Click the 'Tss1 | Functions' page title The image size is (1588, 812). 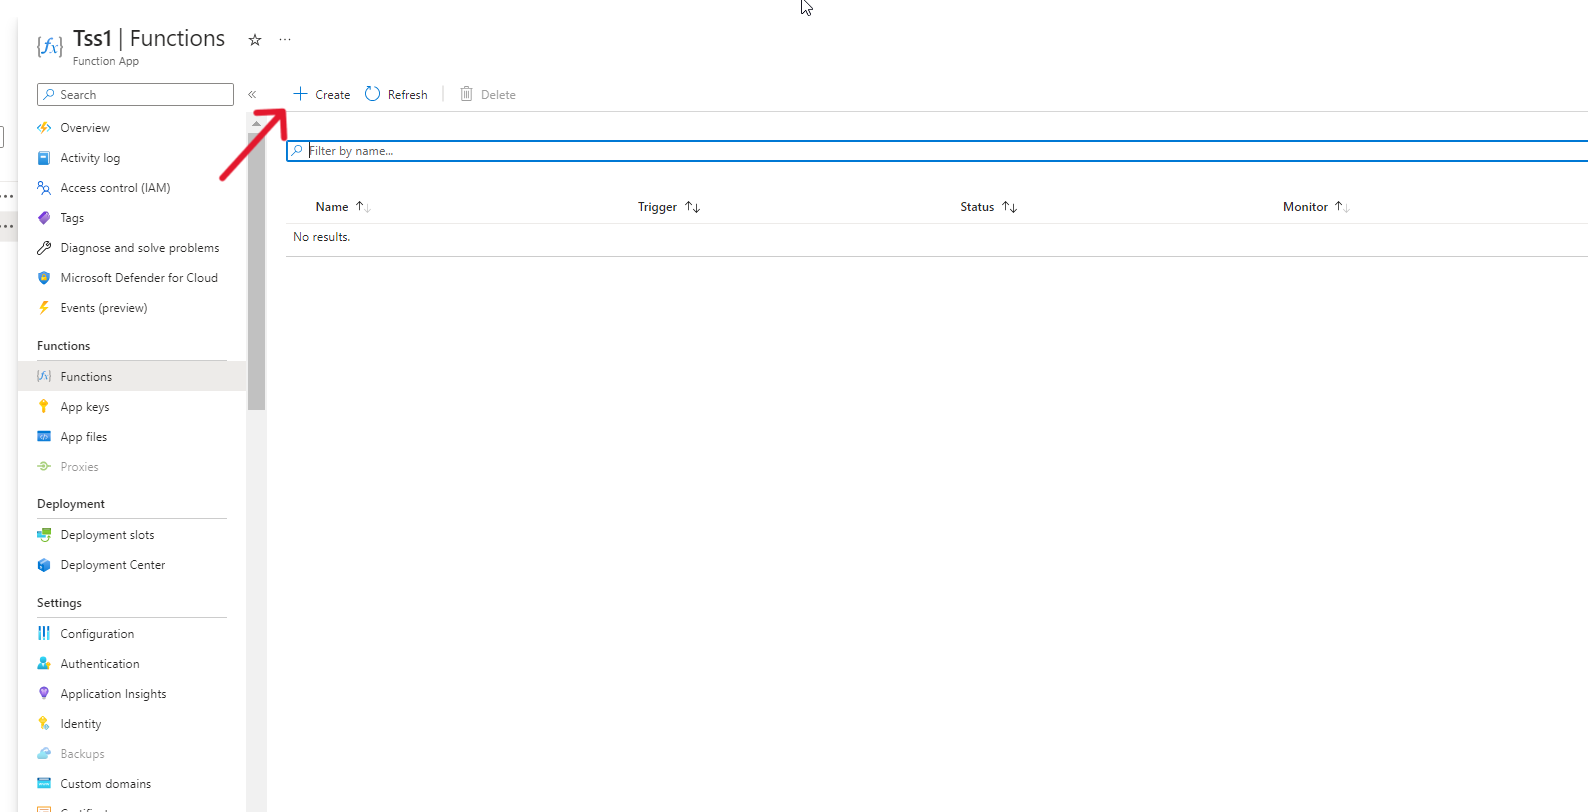coord(149,38)
